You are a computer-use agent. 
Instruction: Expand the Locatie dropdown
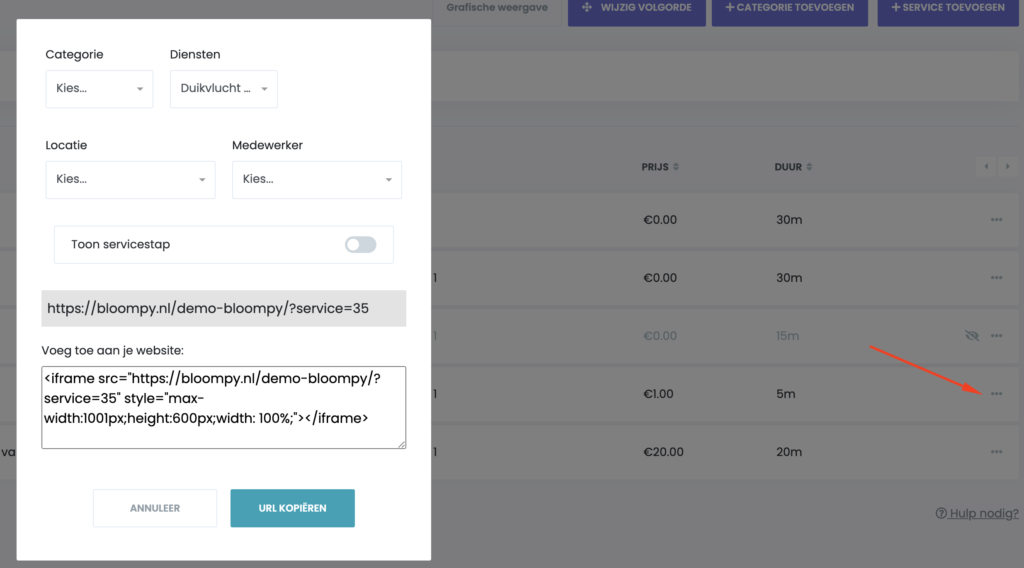click(130, 180)
